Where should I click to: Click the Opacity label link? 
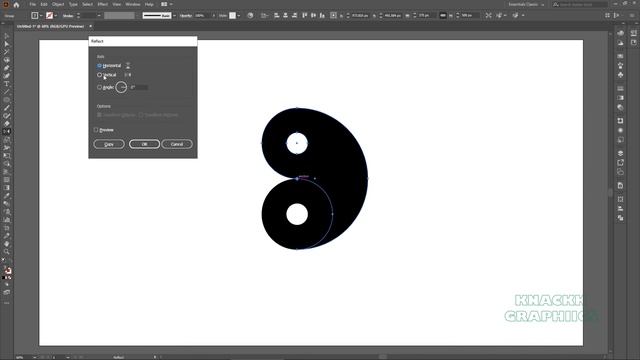point(186,16)
